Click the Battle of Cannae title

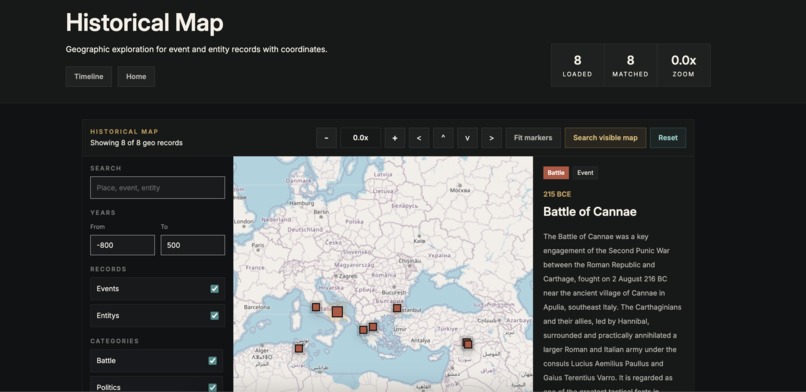point(590,212)
